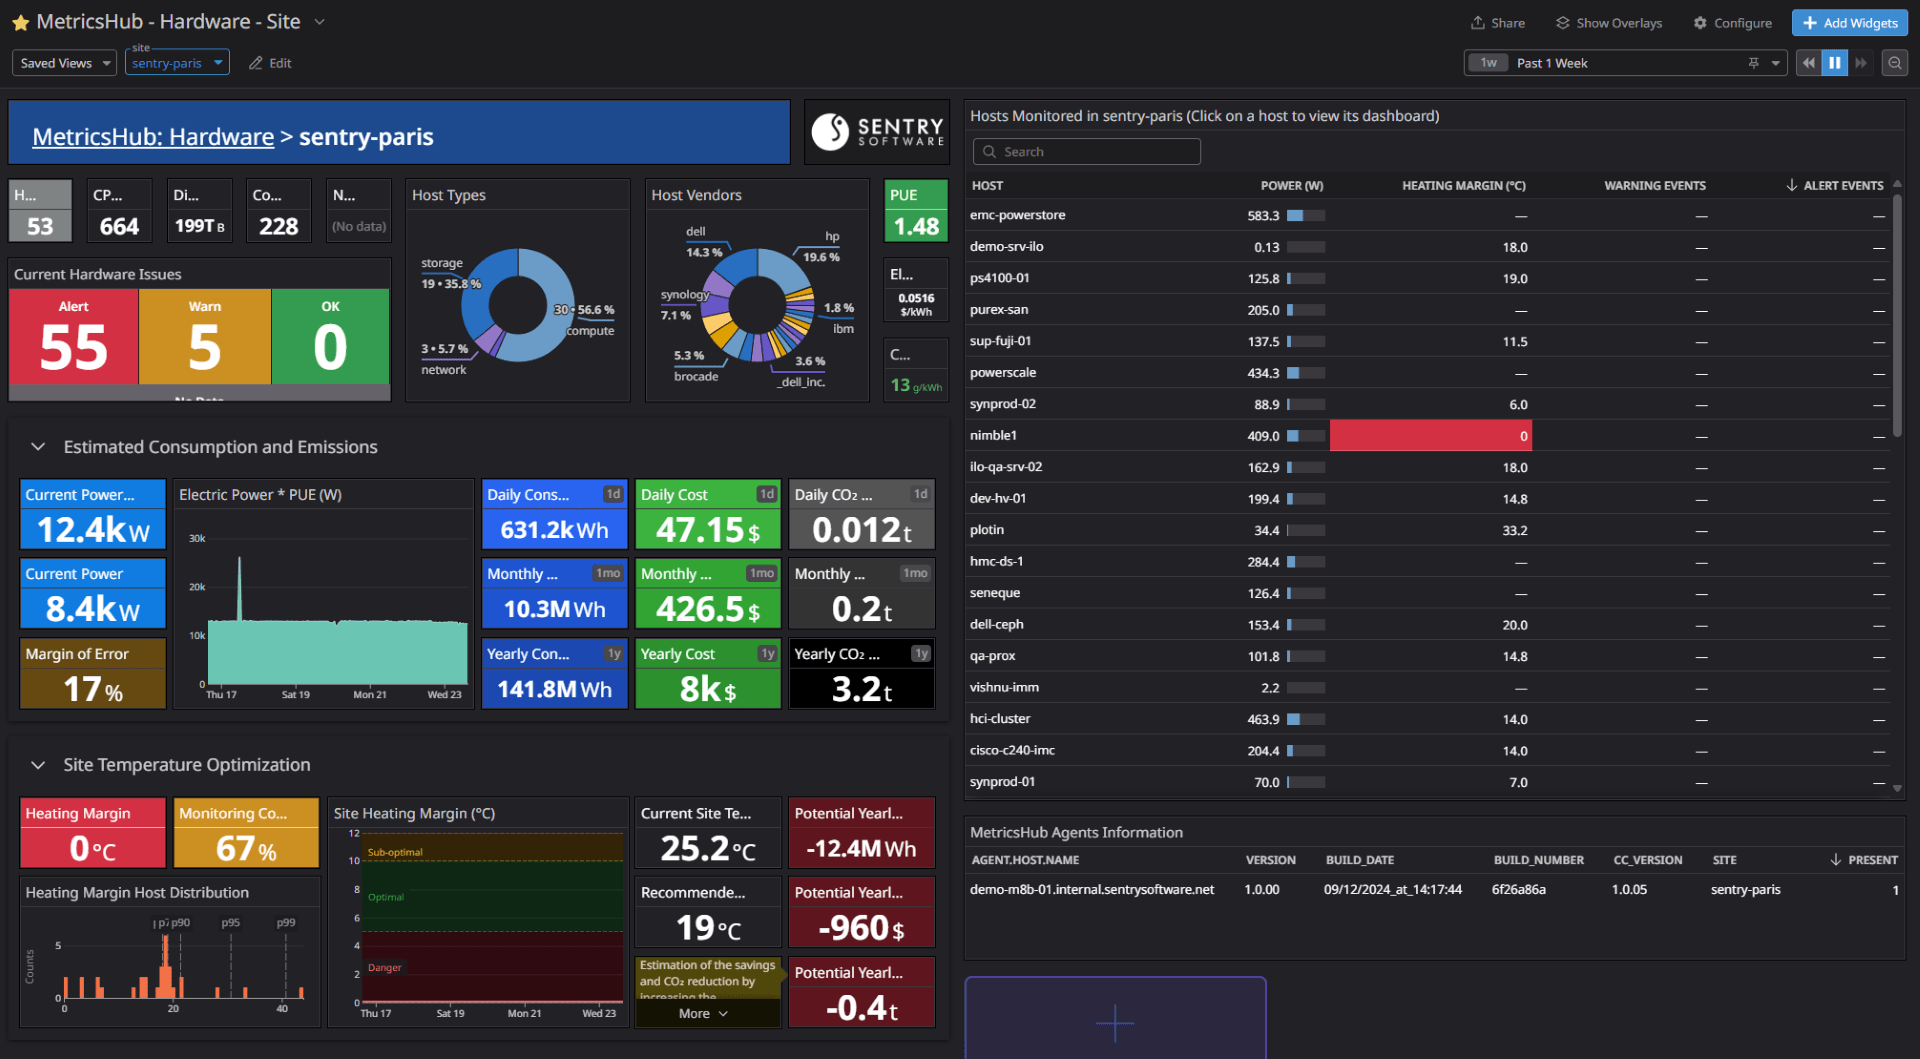Open the hci-cluster host row

coord(1427,719)
